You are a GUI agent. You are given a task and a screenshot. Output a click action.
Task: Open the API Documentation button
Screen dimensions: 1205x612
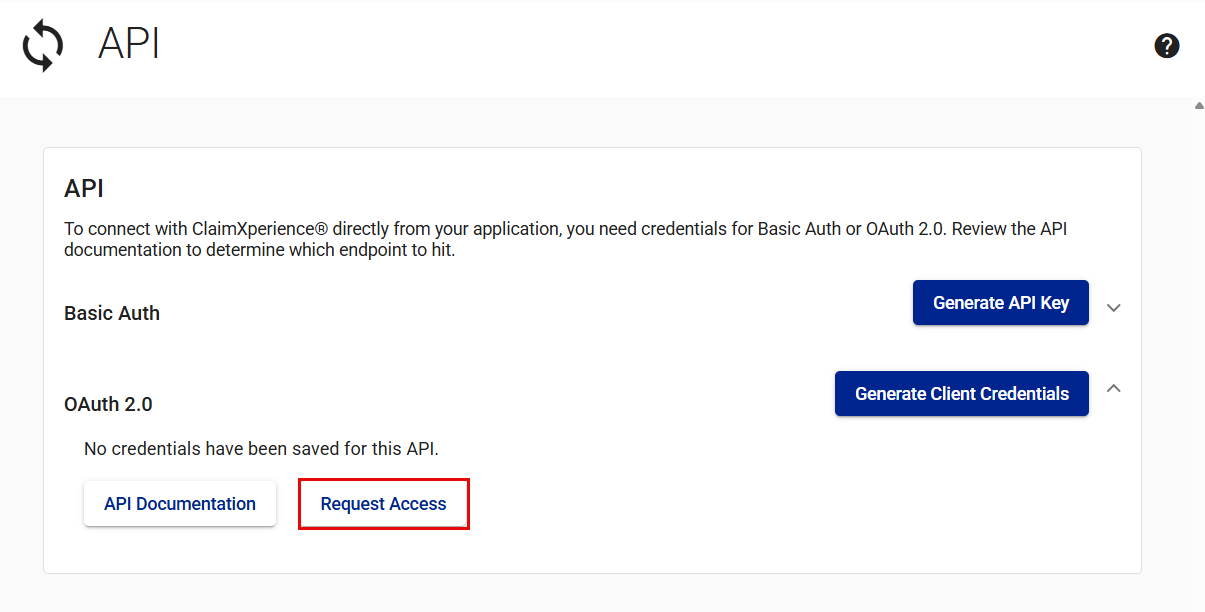(180, 504)
